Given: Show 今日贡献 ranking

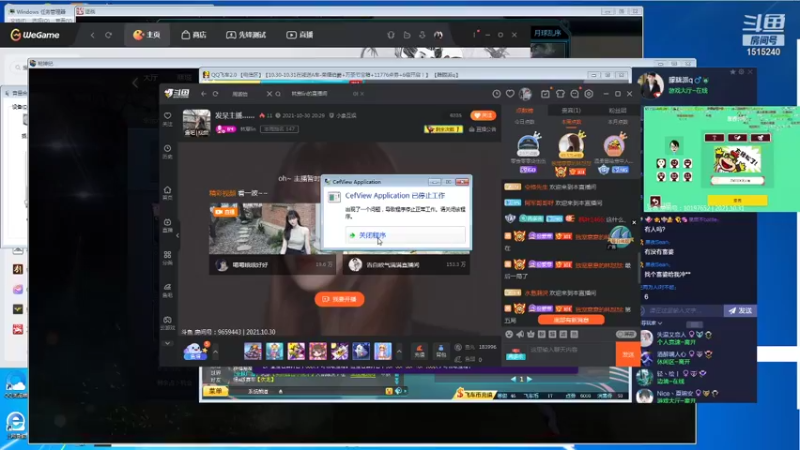Looking at the screenshot, I should [x=524, y=122].
